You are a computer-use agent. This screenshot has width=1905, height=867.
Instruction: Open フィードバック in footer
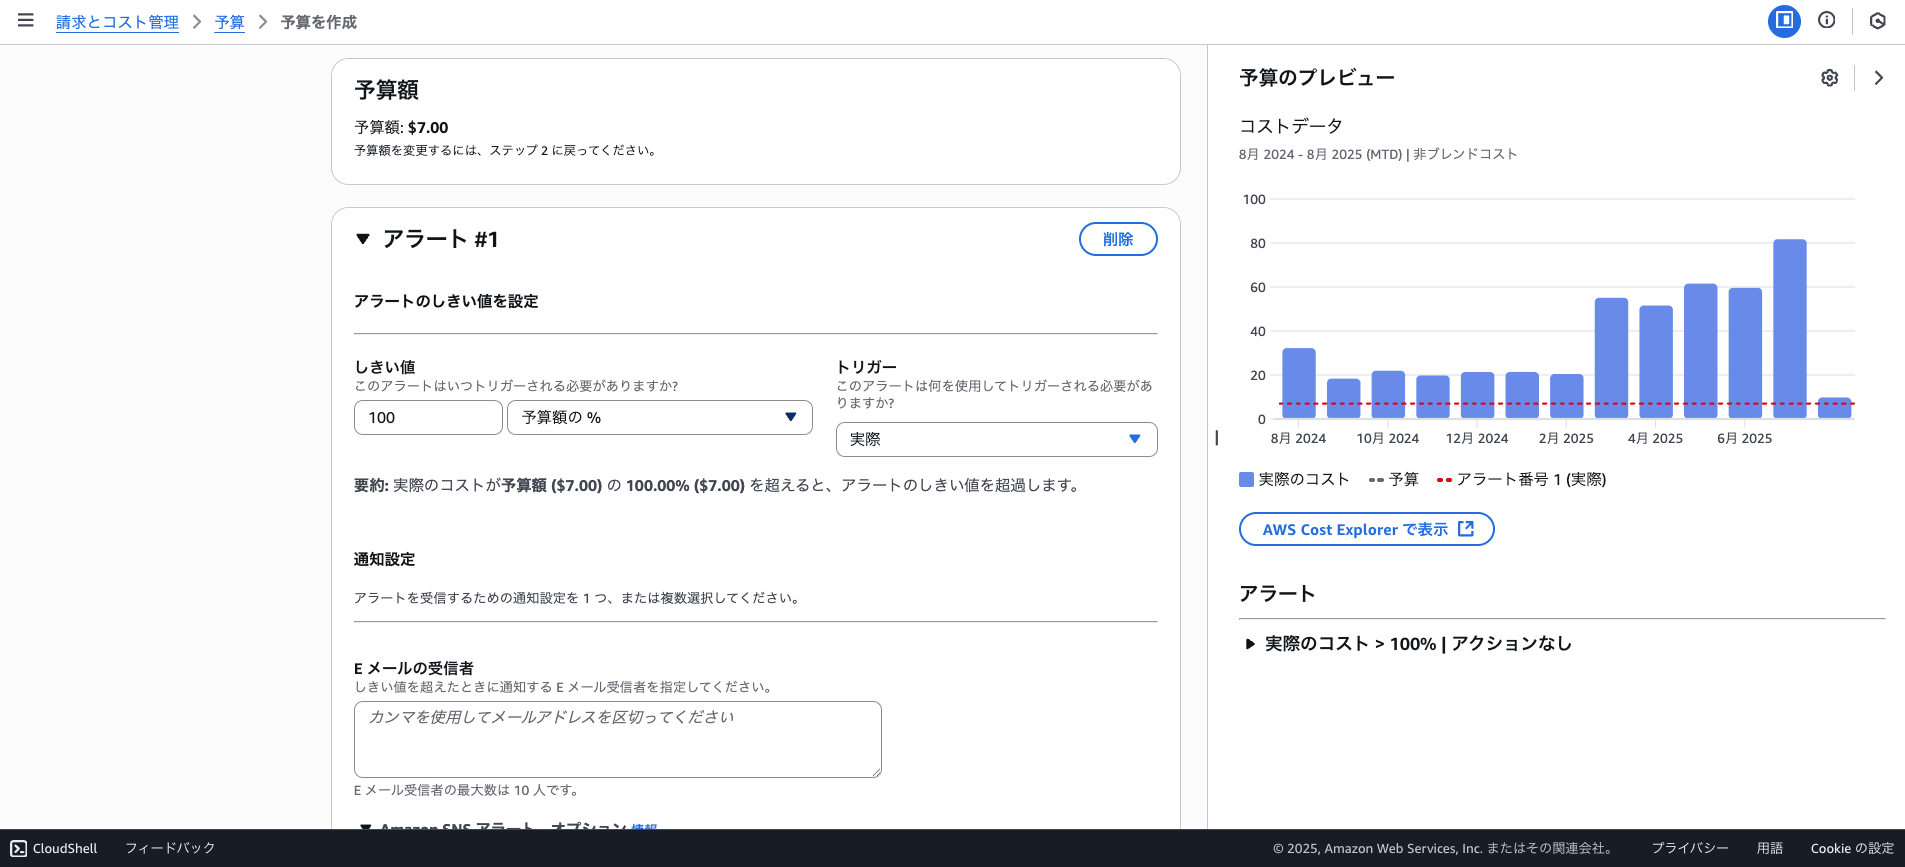pos(170,848)
